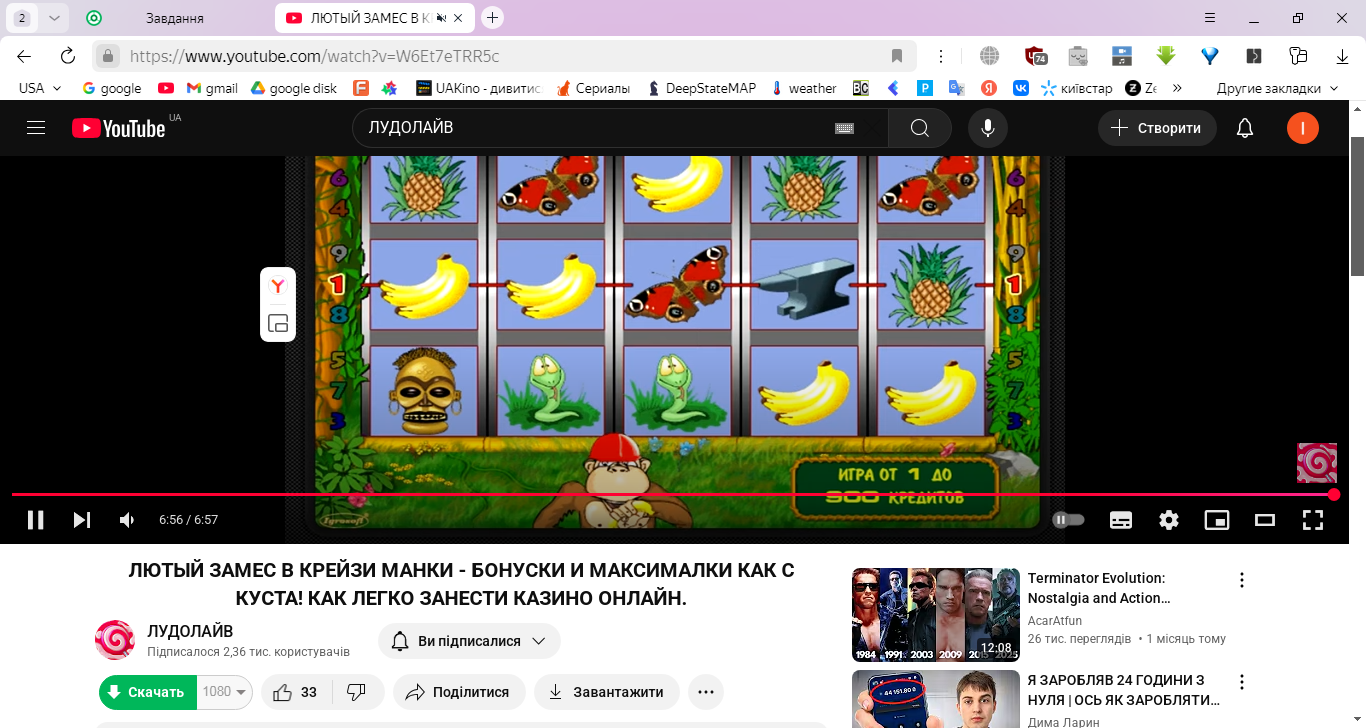The width and height of the screenshot is (1366, 728).
Task: Open the YouTube hamburger guide menu
Action: click(x=36, y=128)
